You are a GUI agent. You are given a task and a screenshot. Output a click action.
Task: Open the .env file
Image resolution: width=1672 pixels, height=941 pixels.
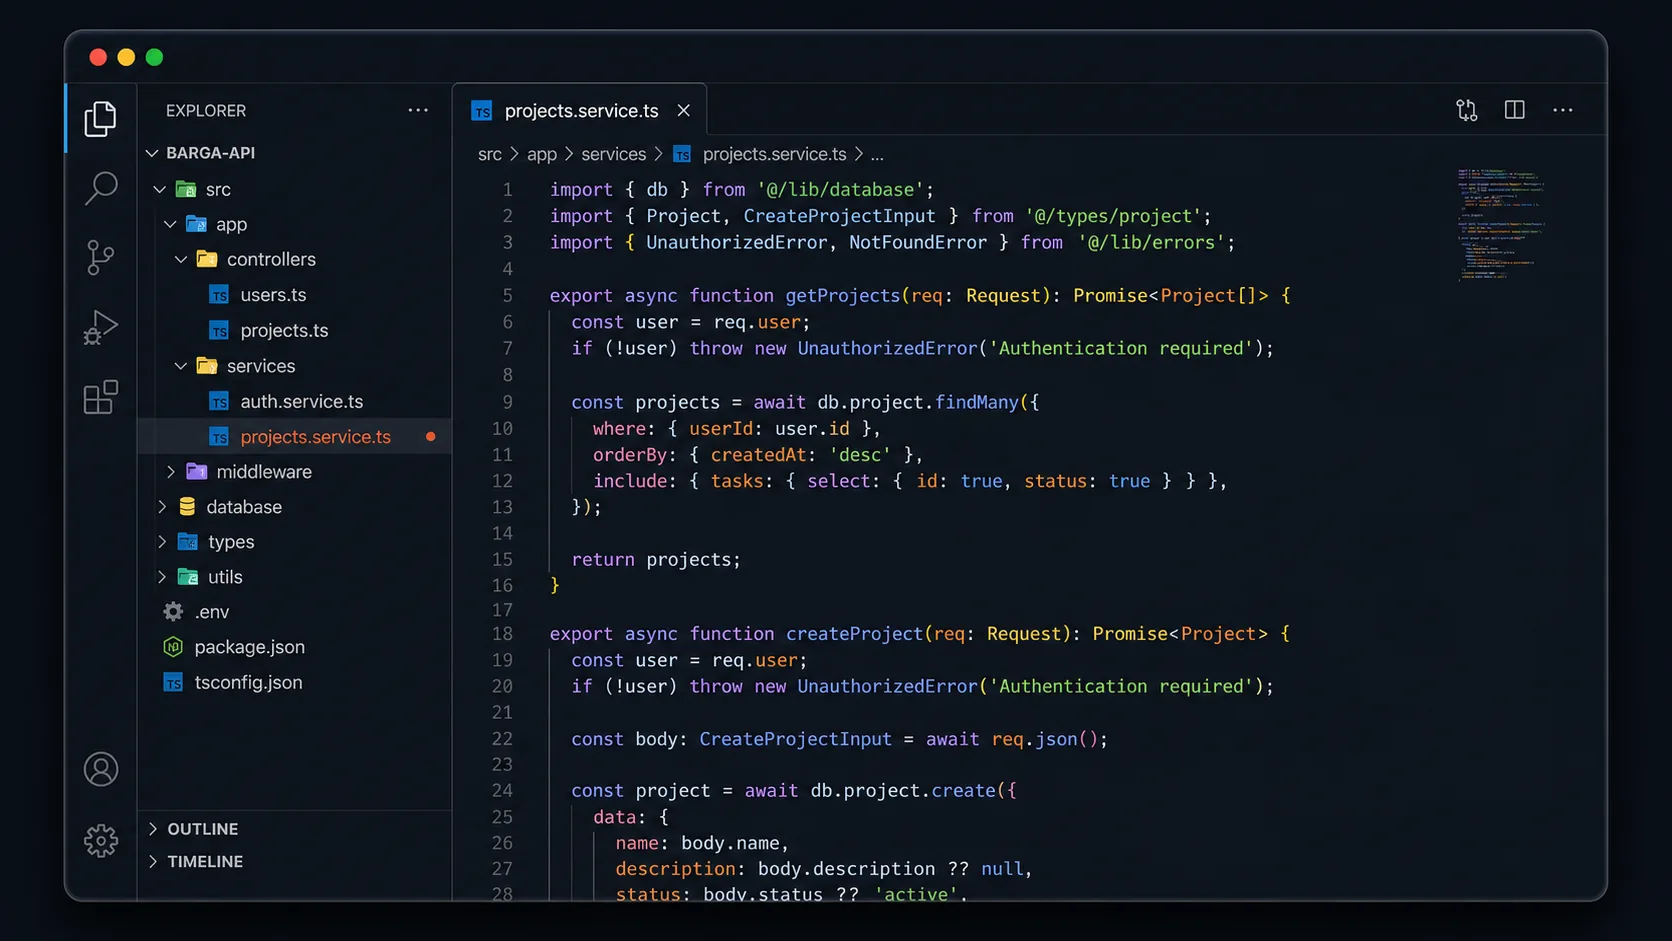point(212,612)
